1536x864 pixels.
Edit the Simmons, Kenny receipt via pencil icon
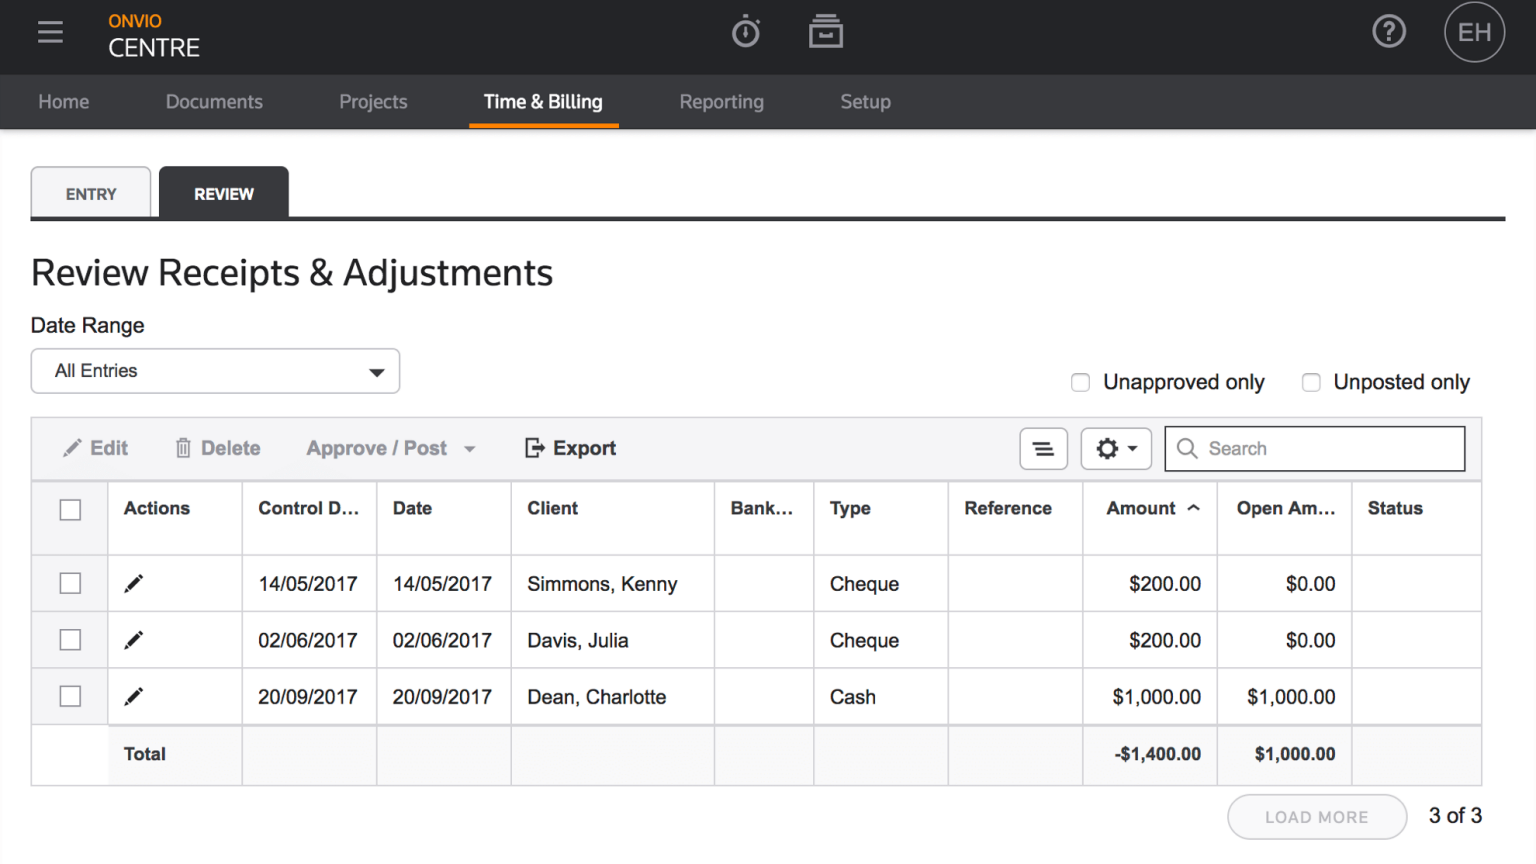tap(133, 583)
